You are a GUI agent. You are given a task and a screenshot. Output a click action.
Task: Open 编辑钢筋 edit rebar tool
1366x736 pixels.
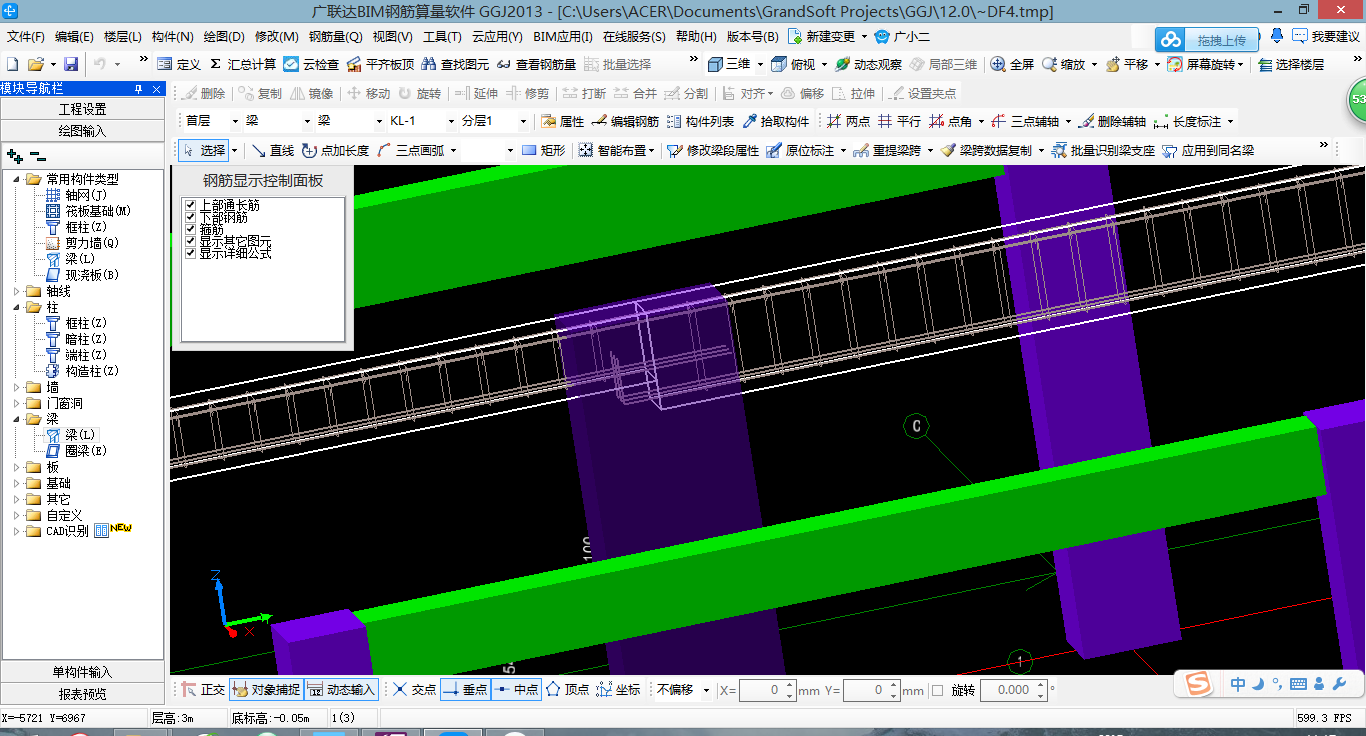pos(625,121)
